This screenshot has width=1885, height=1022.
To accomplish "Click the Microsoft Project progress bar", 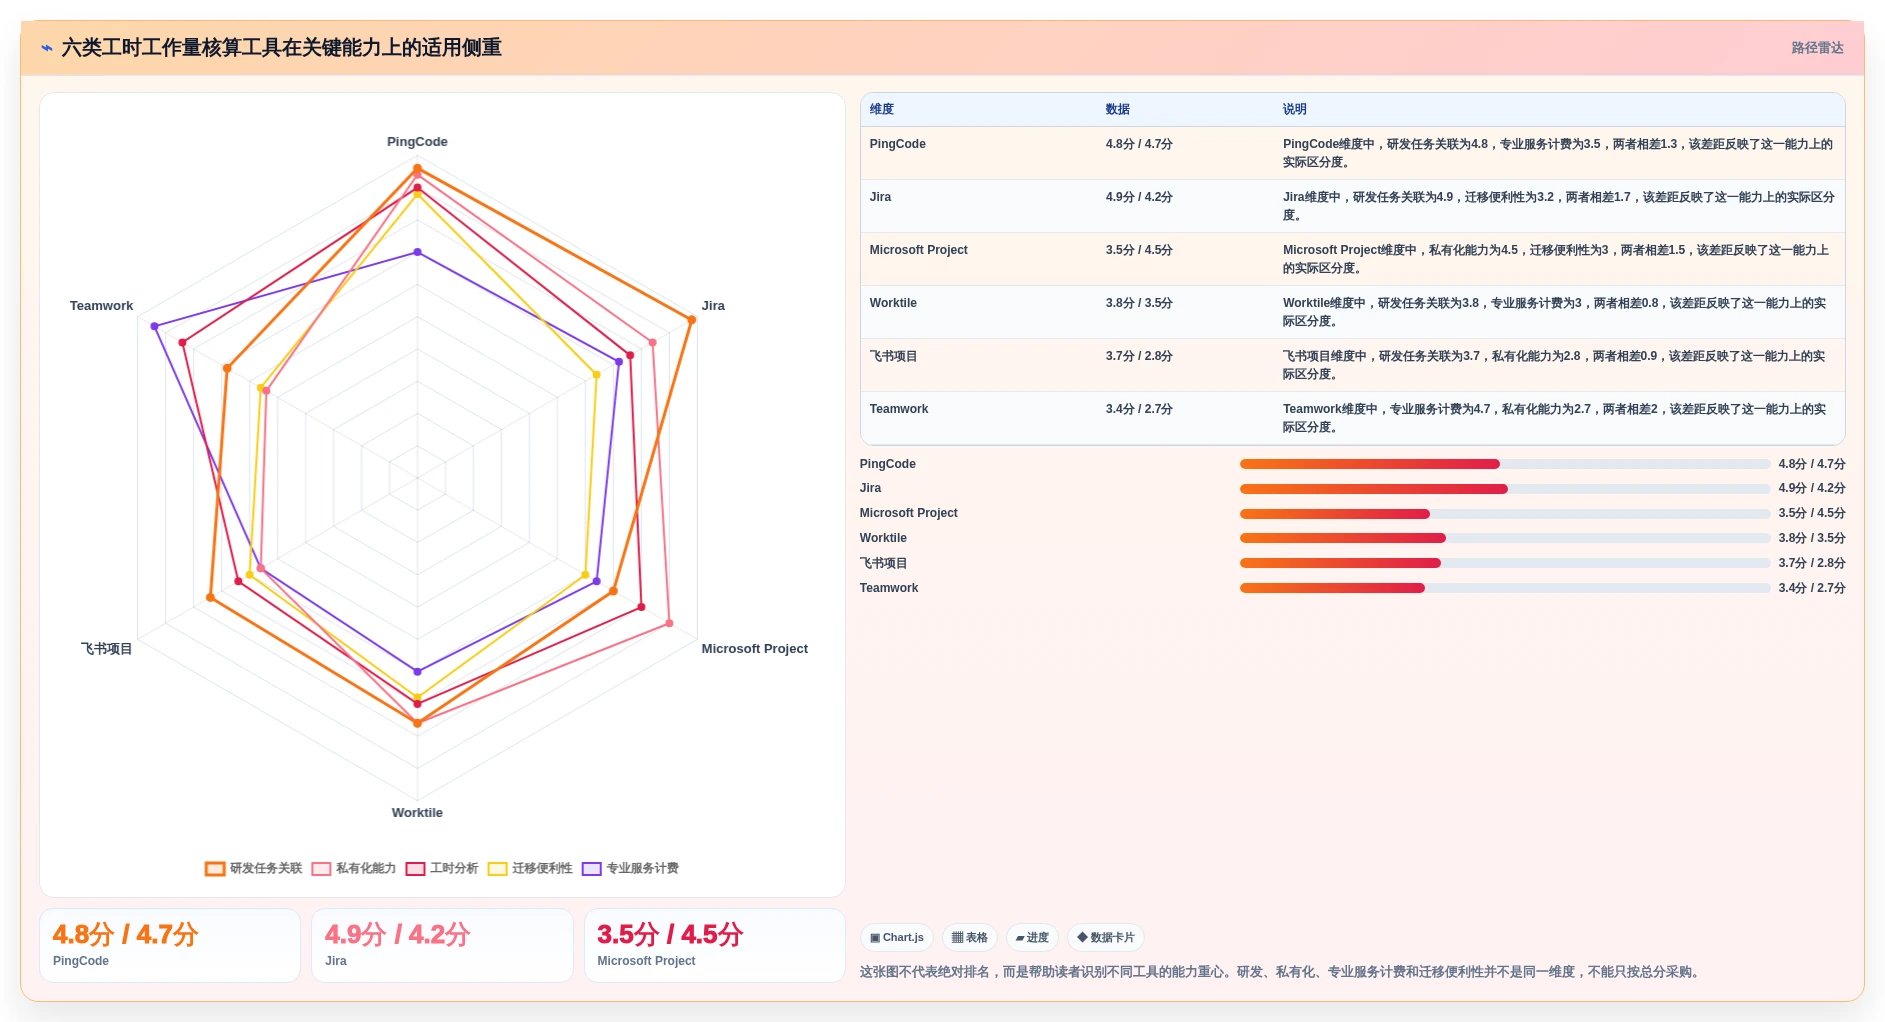I will [x=1505, y=514].
